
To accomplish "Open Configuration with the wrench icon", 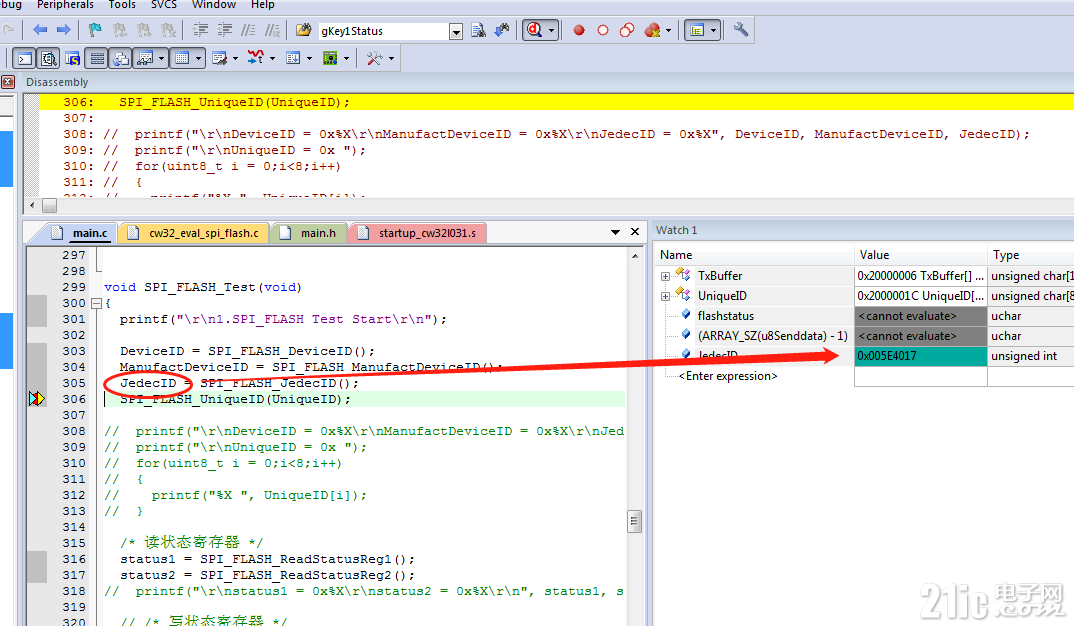I will tap(740, 29).
